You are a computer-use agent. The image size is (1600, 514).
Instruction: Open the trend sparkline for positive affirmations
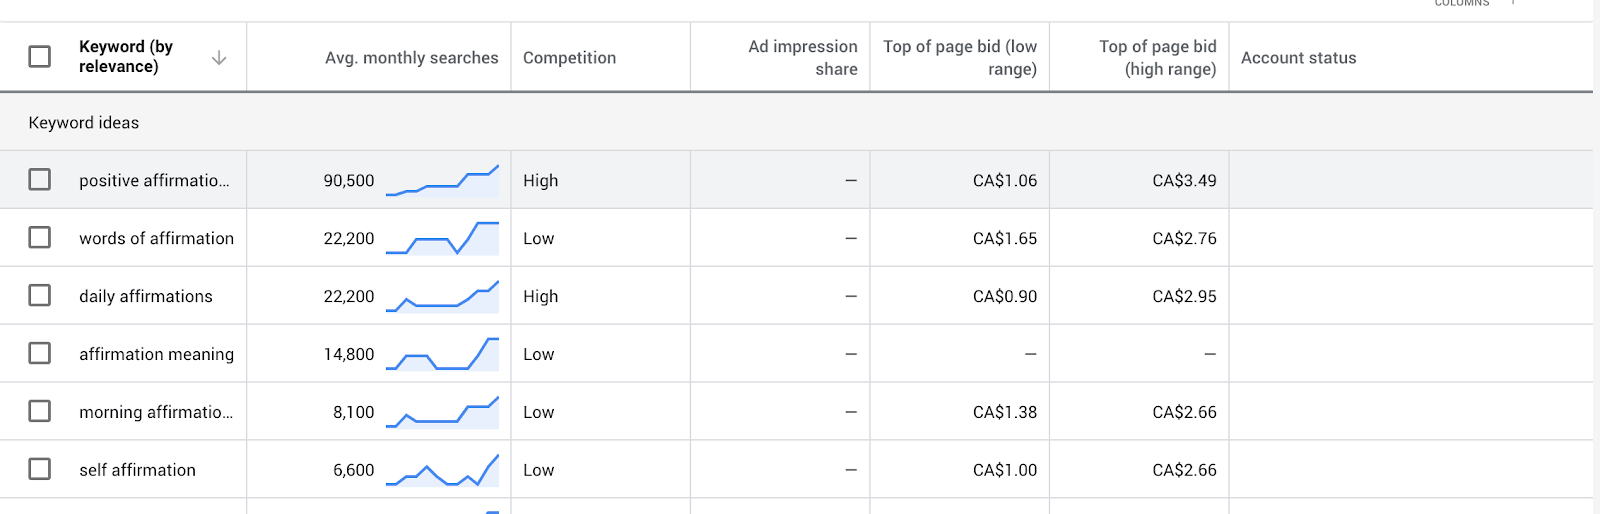[442, 181]
